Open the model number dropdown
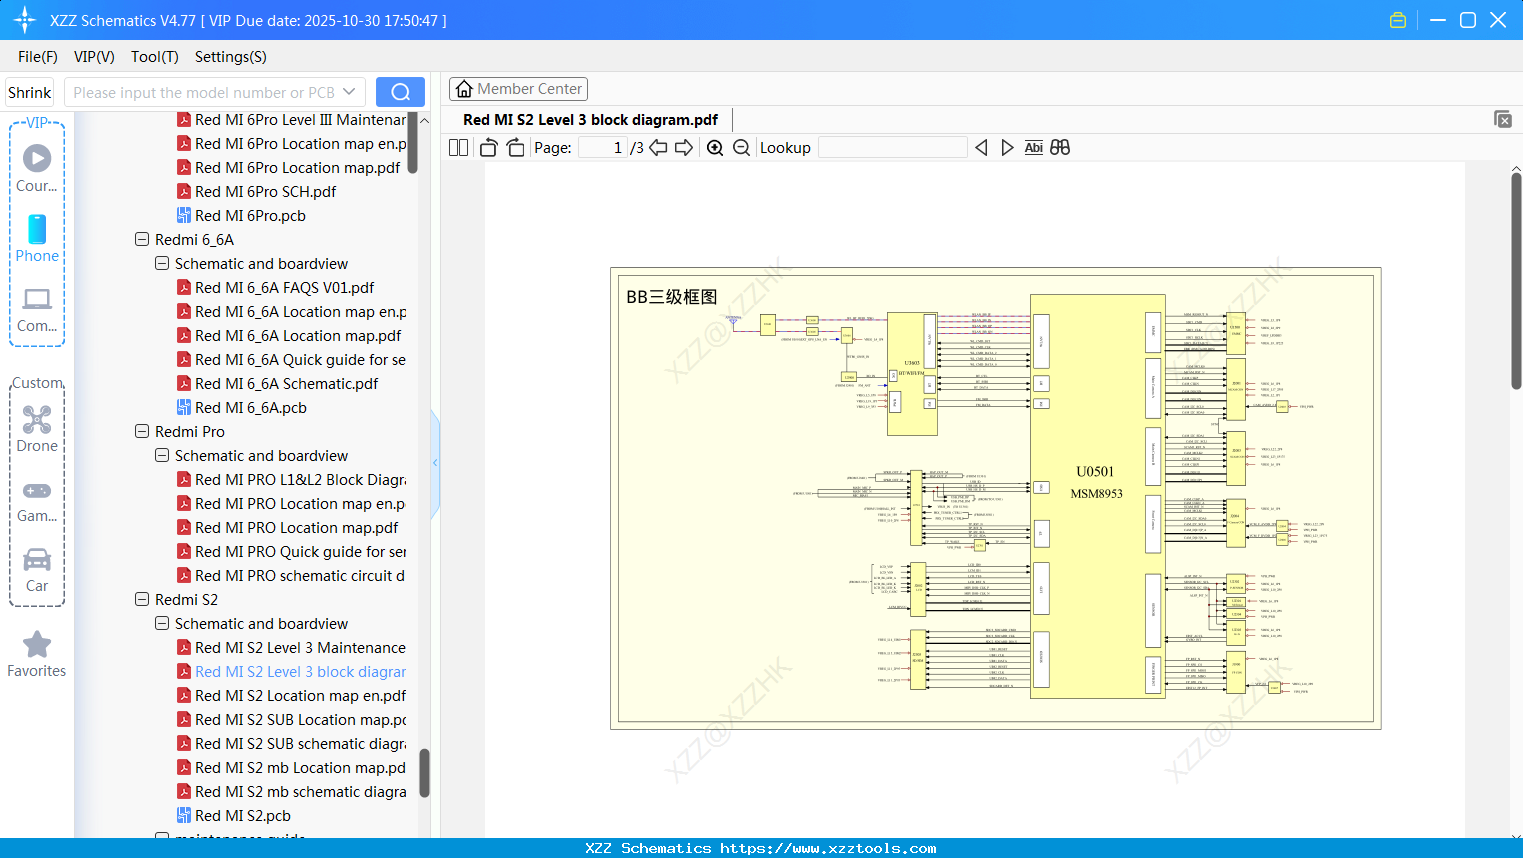 pos(351,91)
